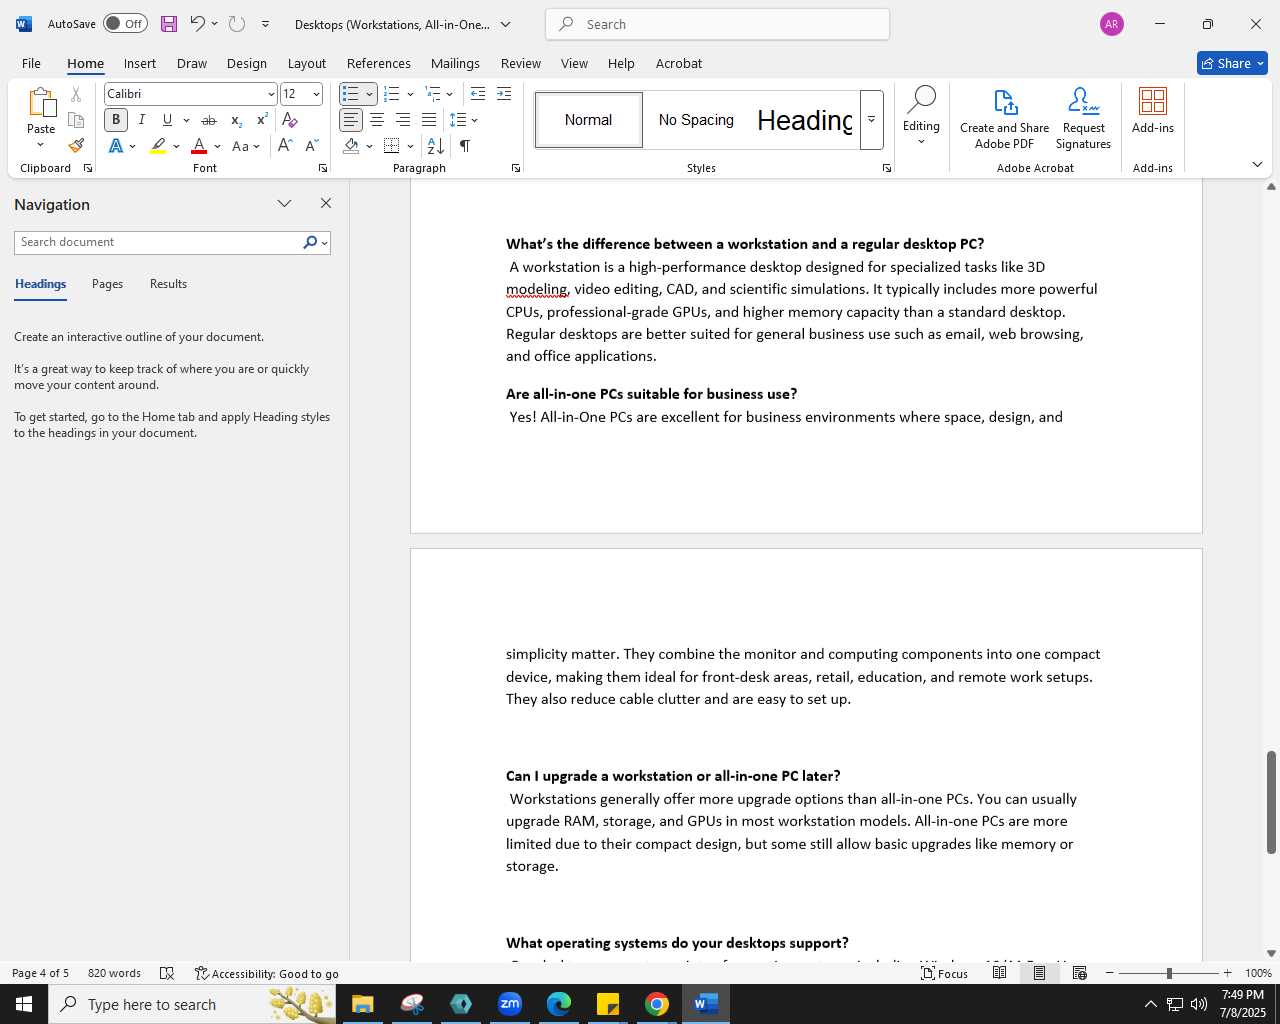This screenshot has height=1024, width=1280.
Task: Apply strikethrough formatting
Action: pos(209,120)
